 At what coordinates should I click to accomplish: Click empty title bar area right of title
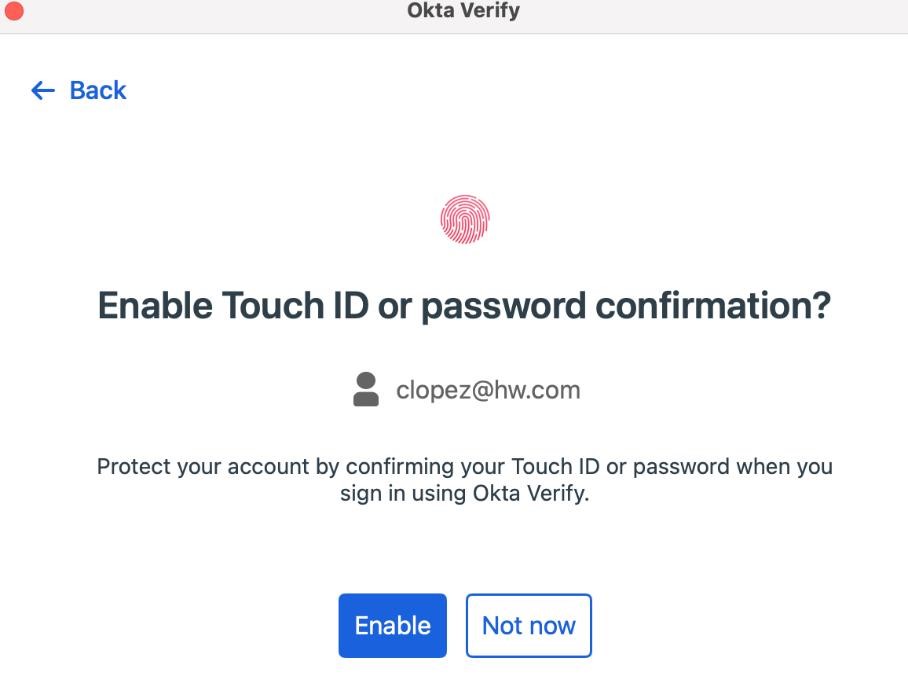point(700,12)
